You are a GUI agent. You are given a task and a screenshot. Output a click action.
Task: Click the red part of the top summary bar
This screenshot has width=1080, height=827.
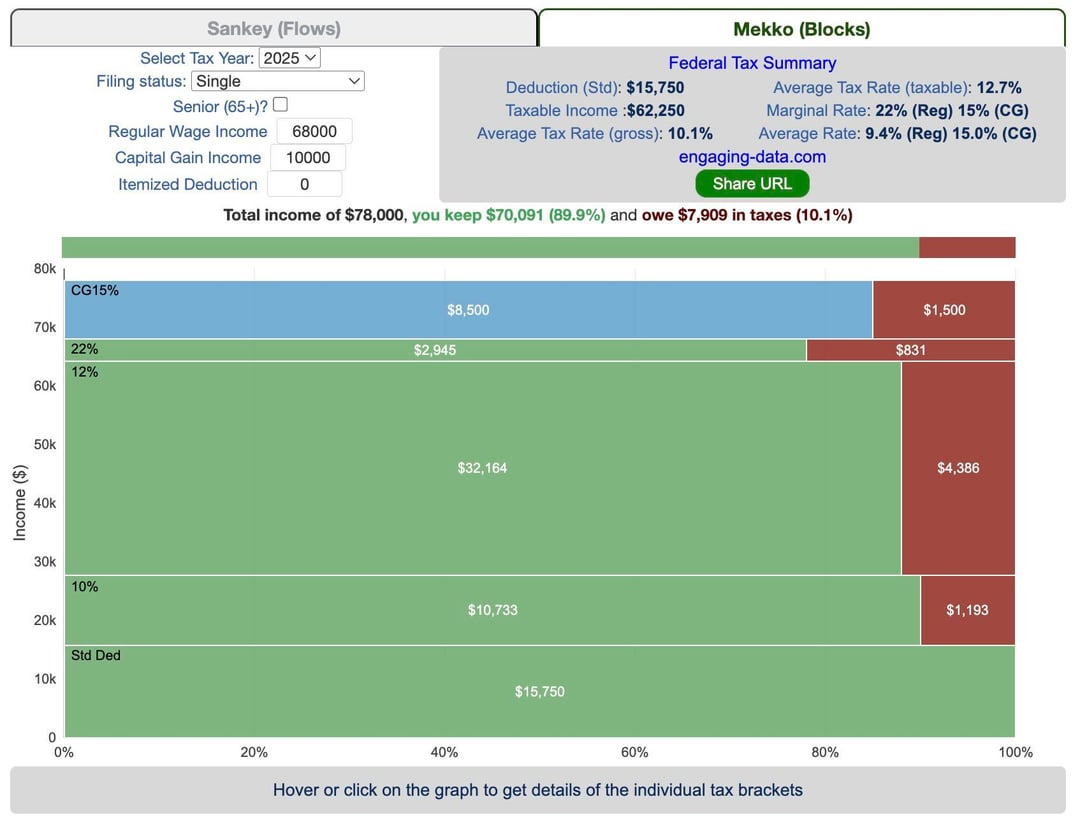click(x=966, y=248)
